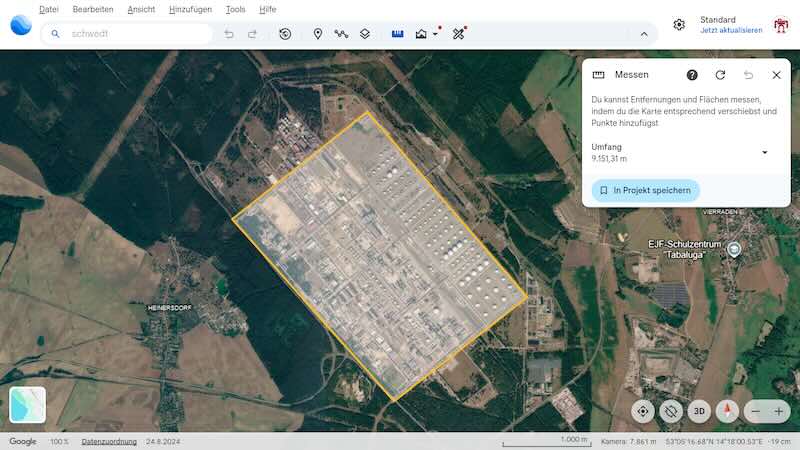Click the Jetzt aktualisieren link
Viewport: 800px width, 450px height.
click(x=731, y=30)
